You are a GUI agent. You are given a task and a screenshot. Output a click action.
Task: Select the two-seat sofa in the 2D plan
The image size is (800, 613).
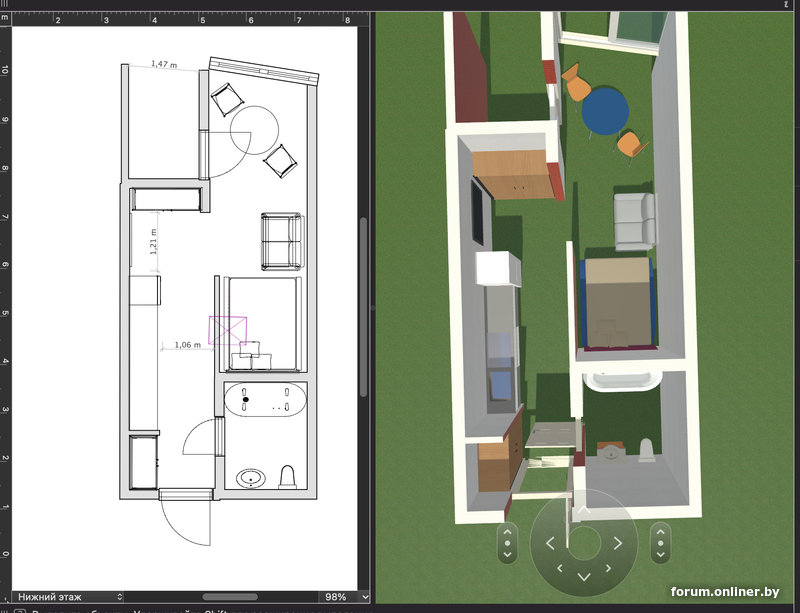tap(282, 241)
